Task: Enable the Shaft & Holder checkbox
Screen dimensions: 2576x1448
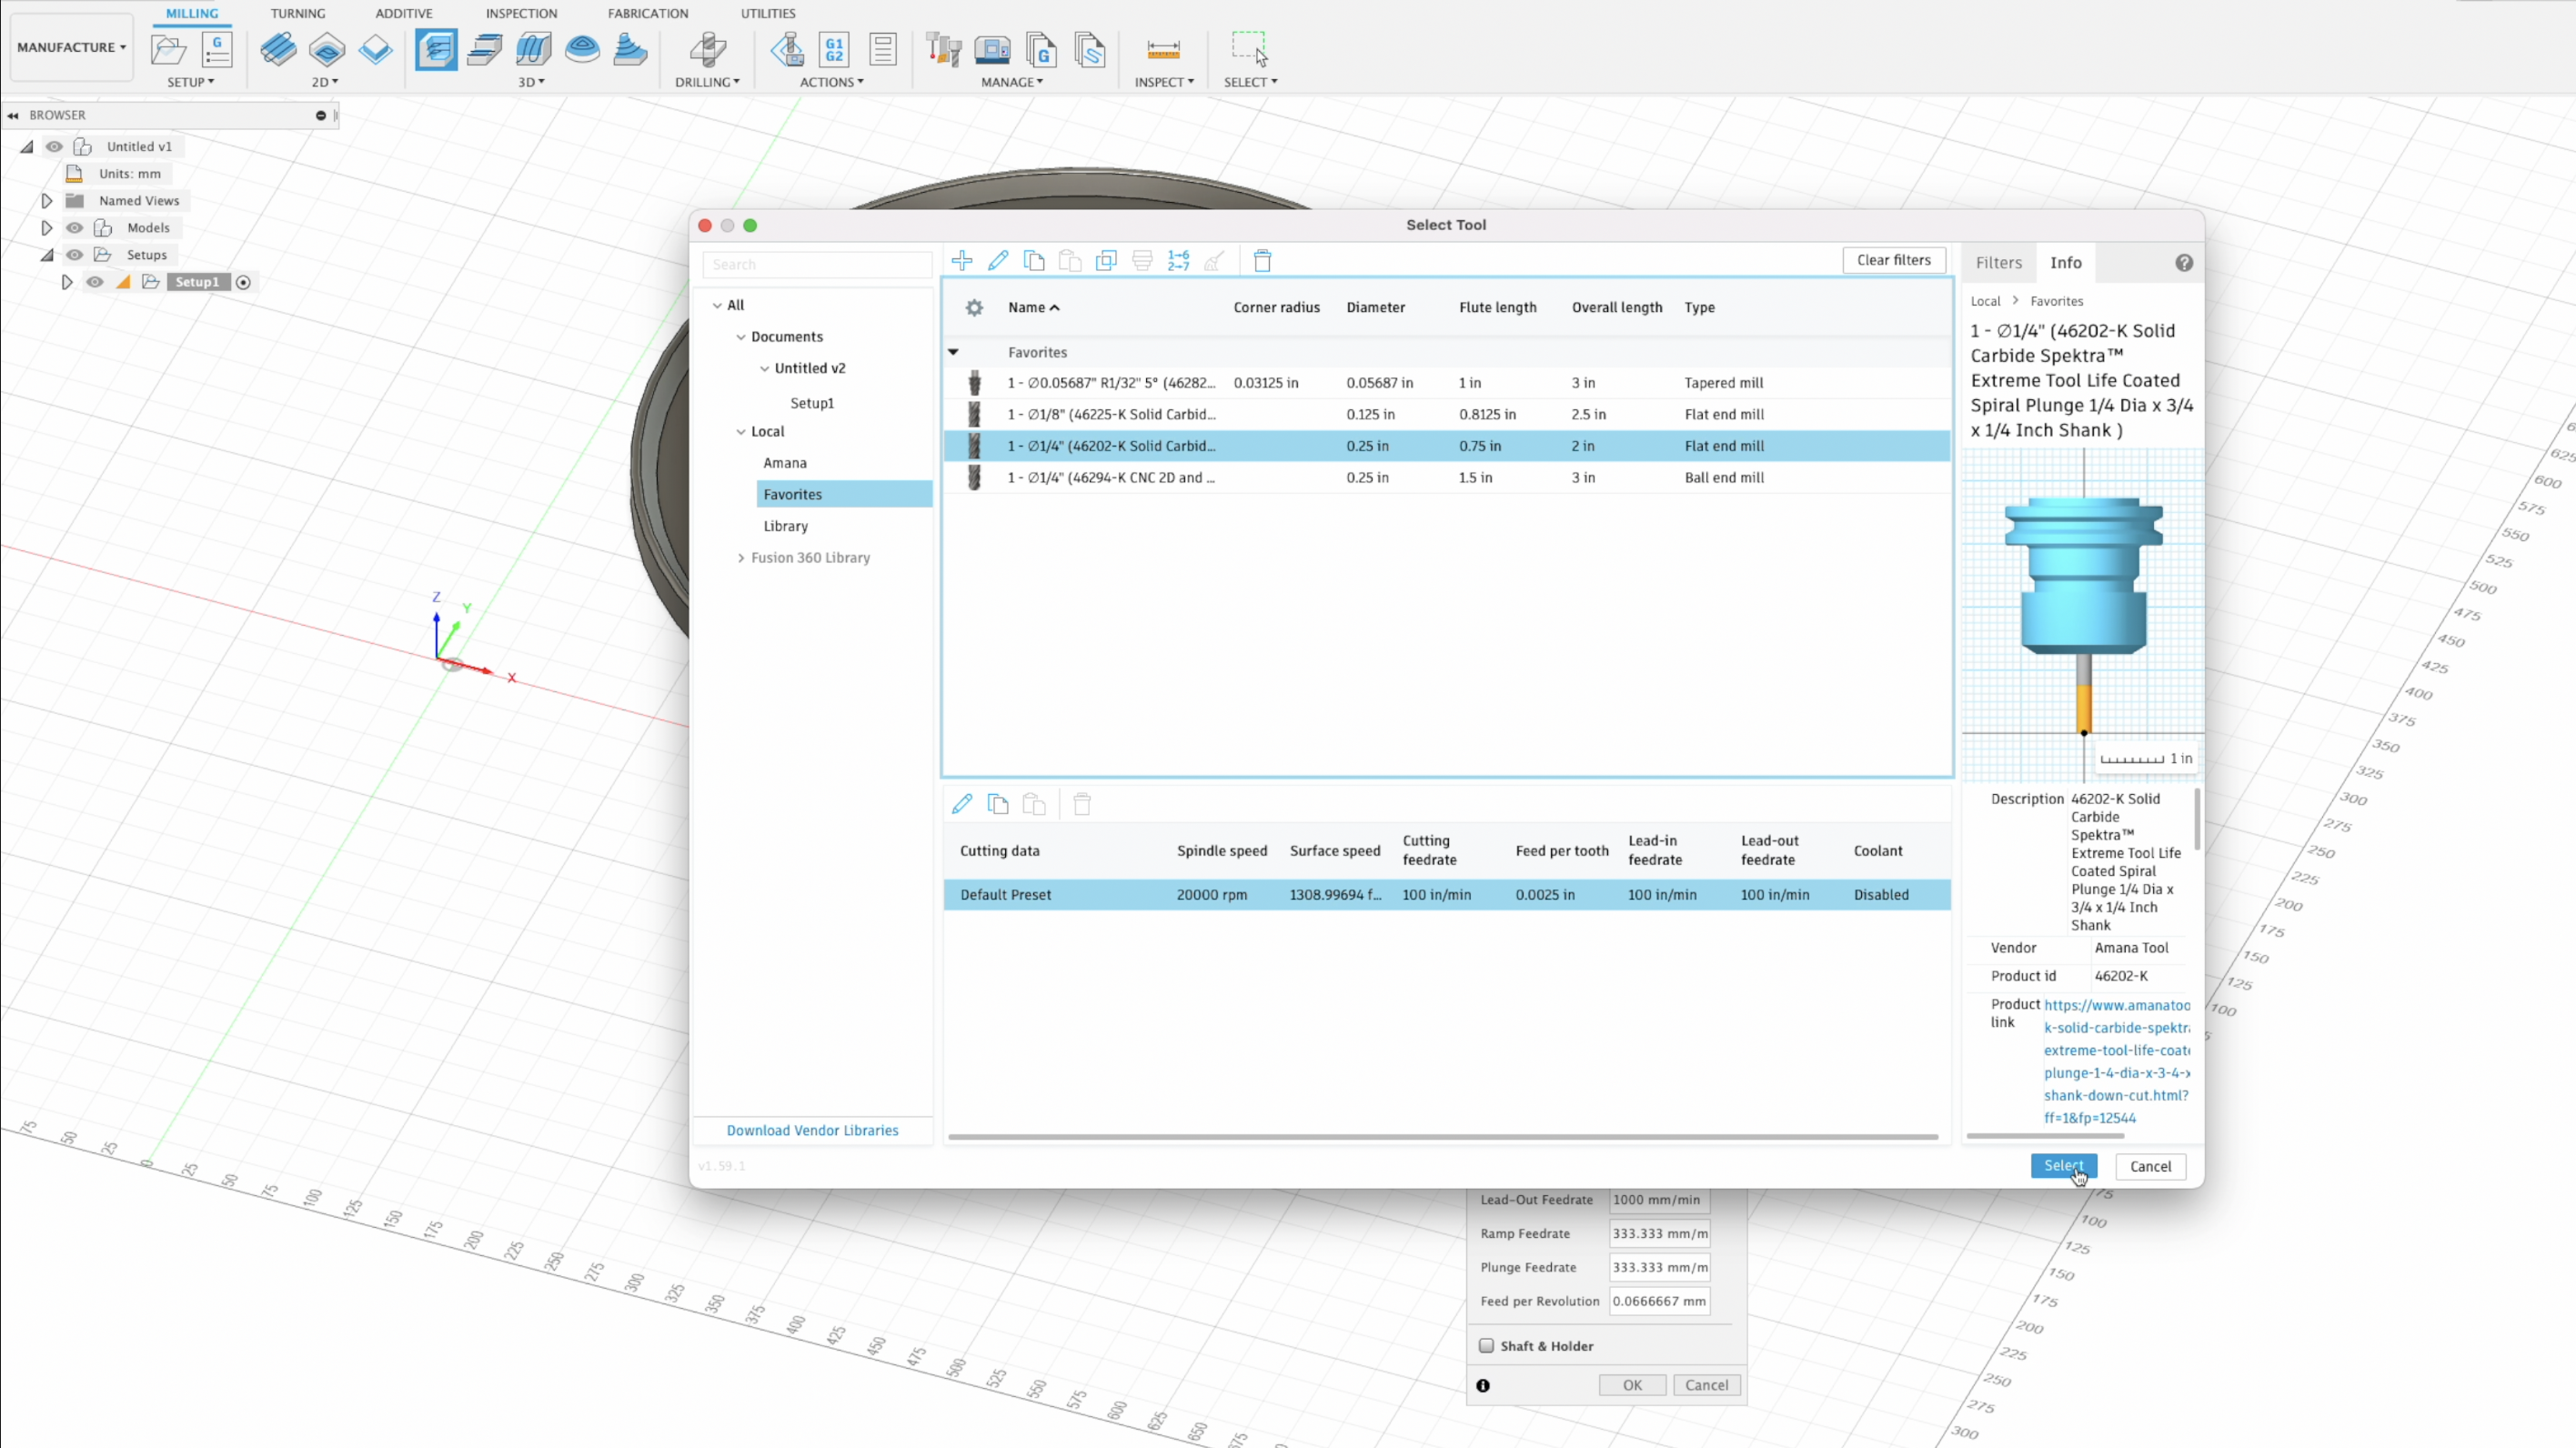Action: click(x=1487, y=1346)
